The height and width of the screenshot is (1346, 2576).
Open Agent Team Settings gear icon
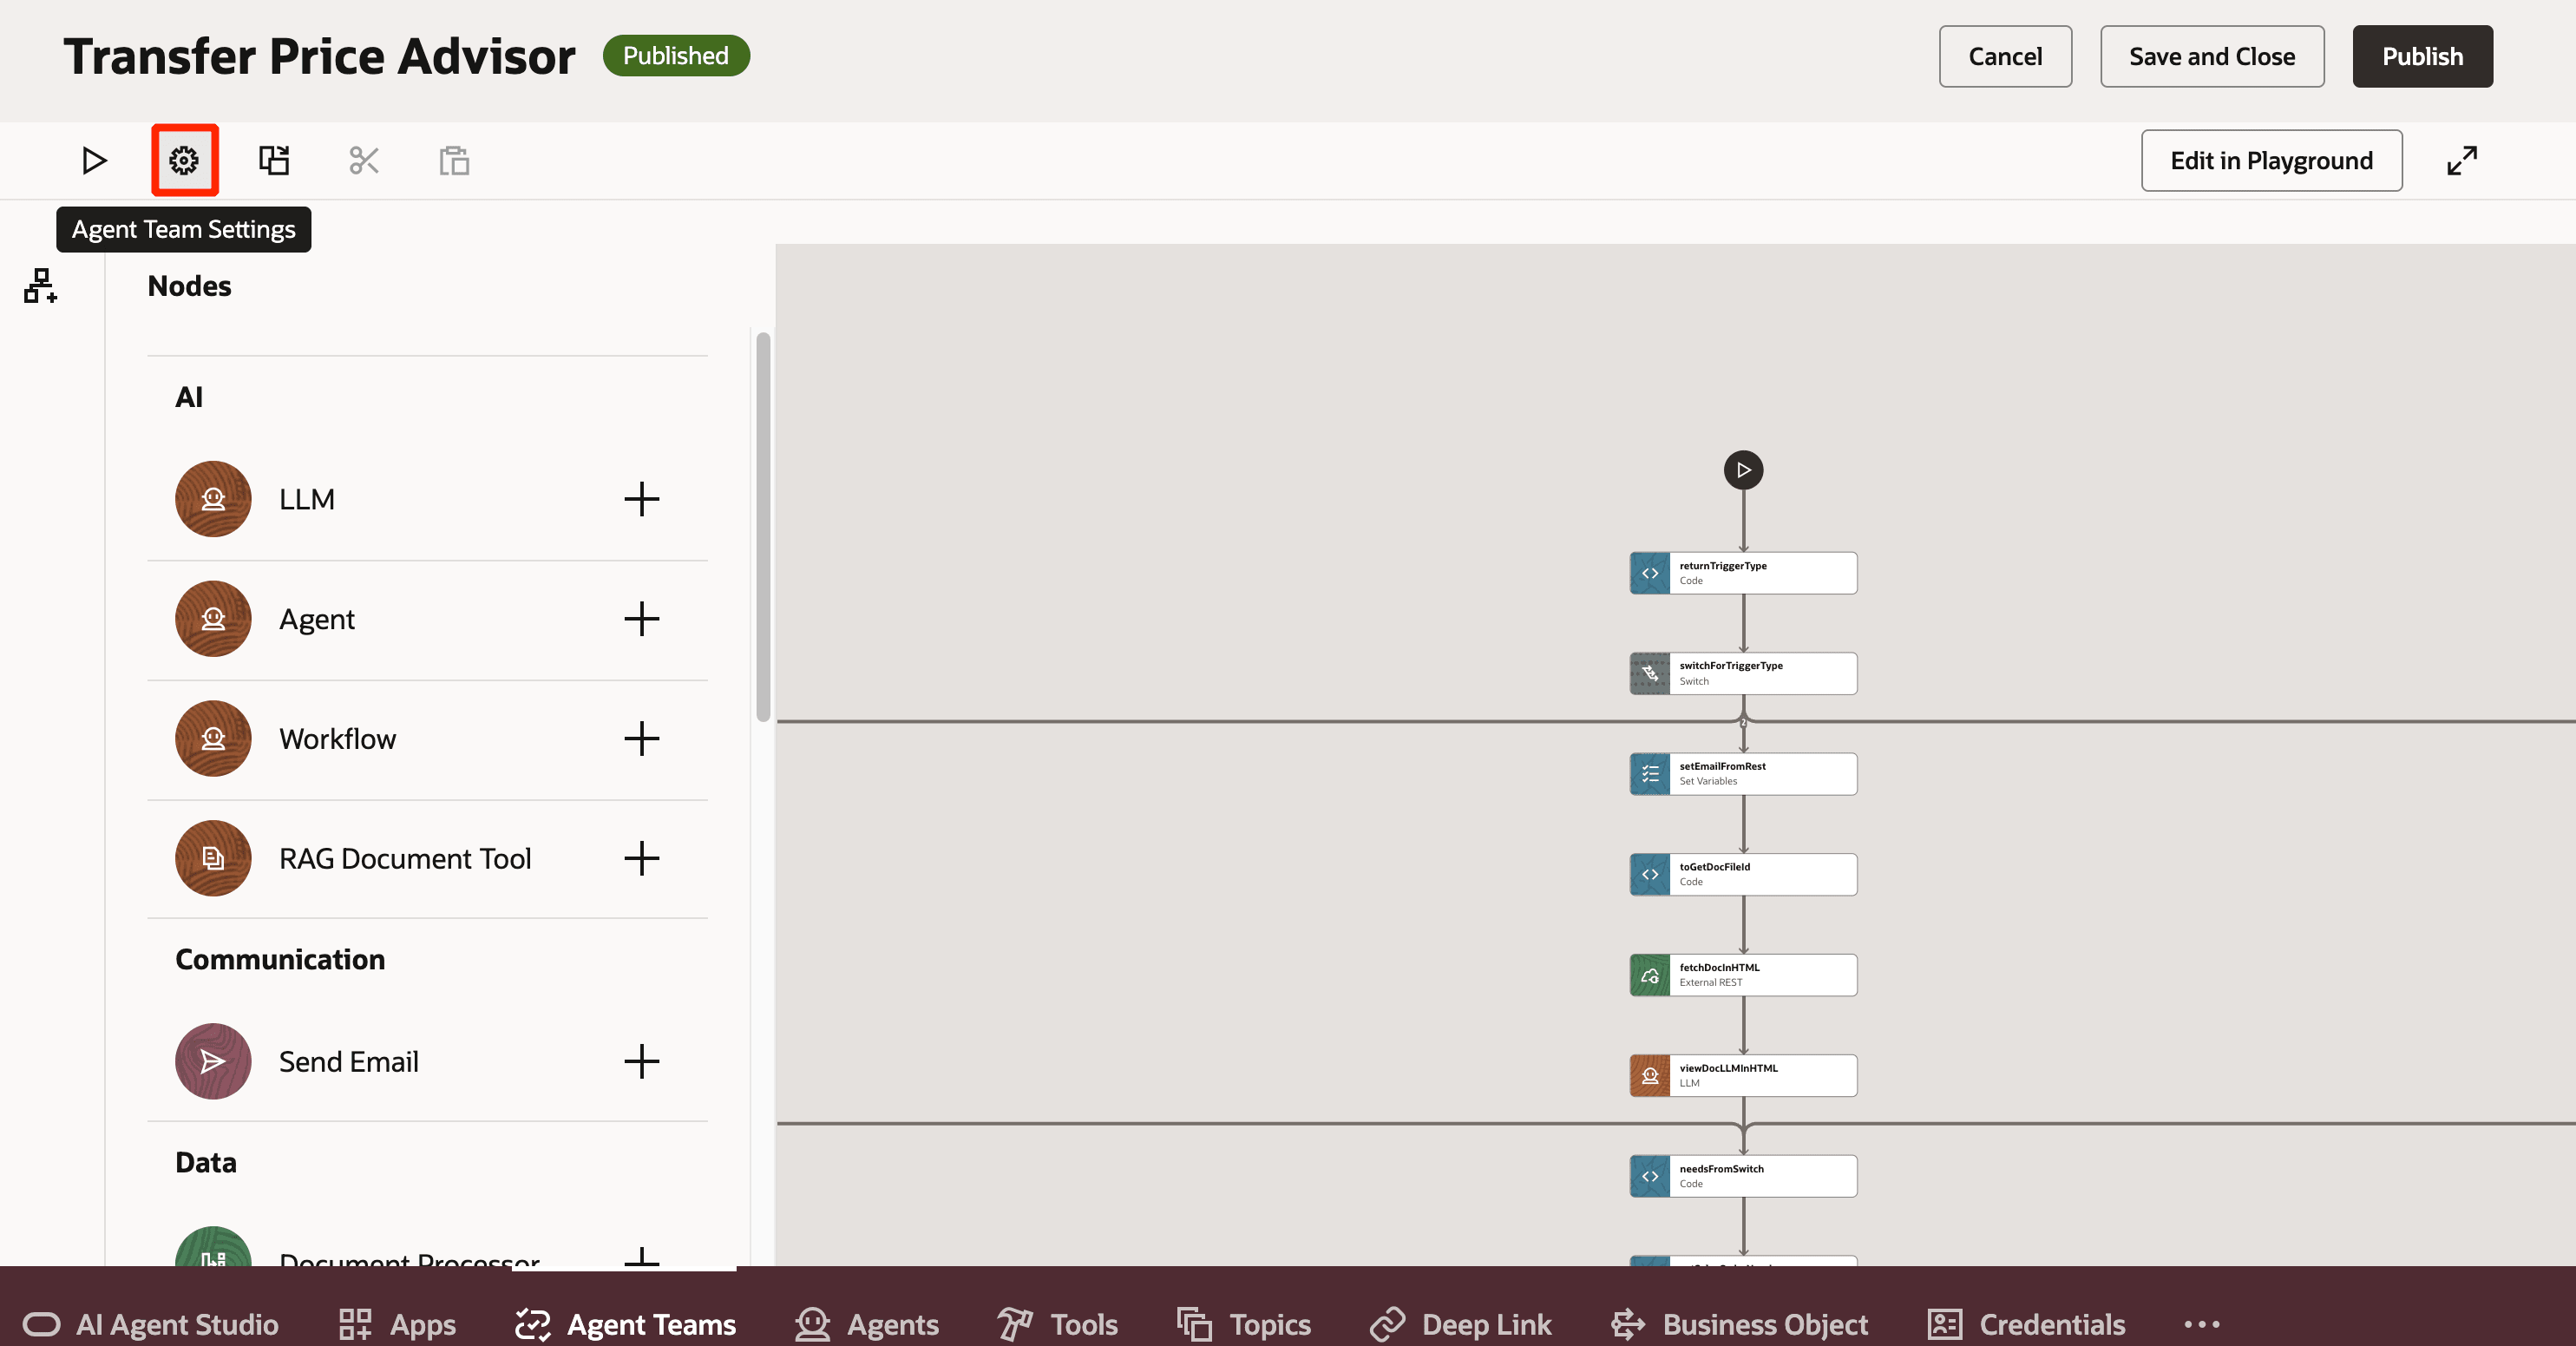[184, 160]
